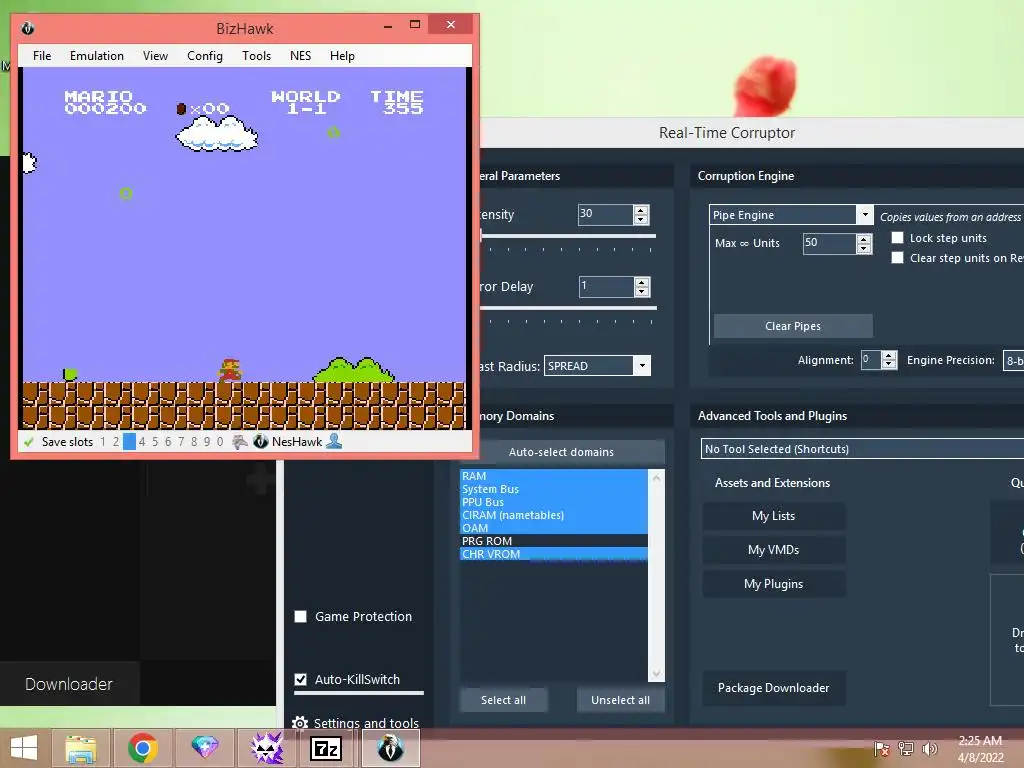The width and height of the screenshot is (1024, 768).
Task: Click the green checkmark in BizHawk status bar
Action: point(28,442)
